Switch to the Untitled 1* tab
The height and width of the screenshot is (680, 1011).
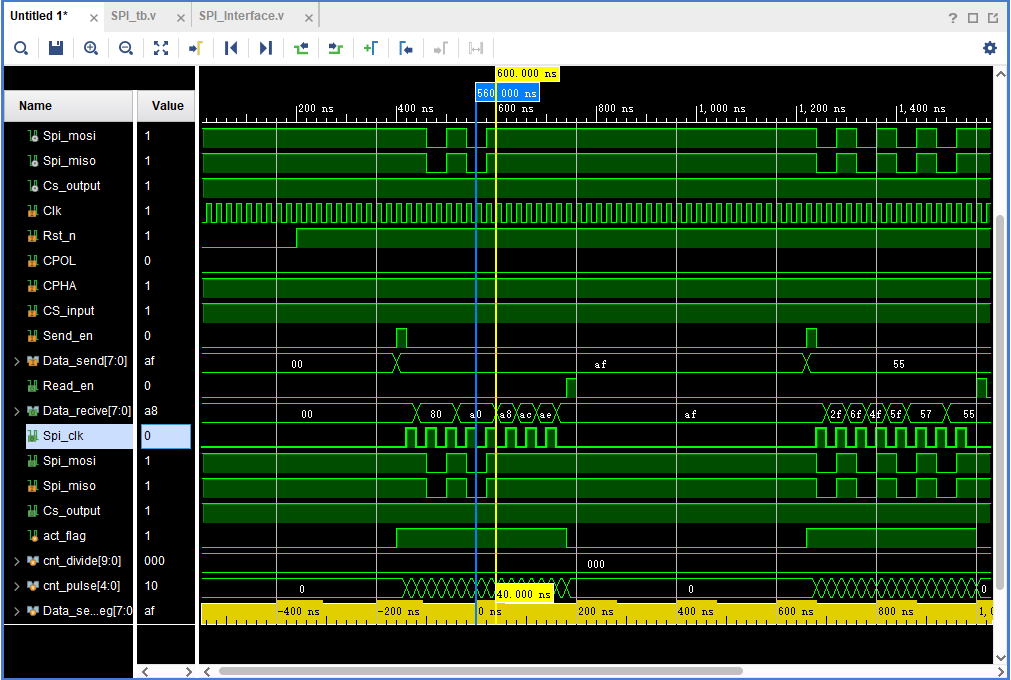[39, 16]
